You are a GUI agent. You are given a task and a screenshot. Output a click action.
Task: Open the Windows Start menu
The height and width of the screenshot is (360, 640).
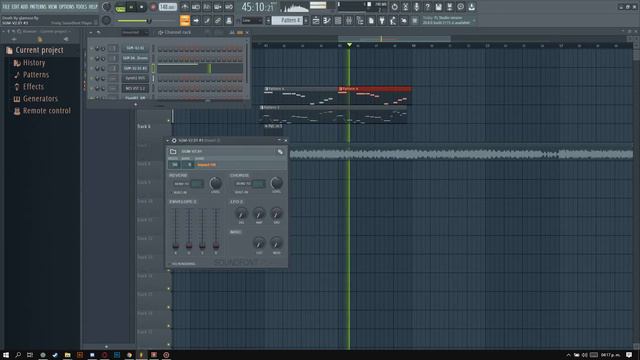(x=6, y=355)
